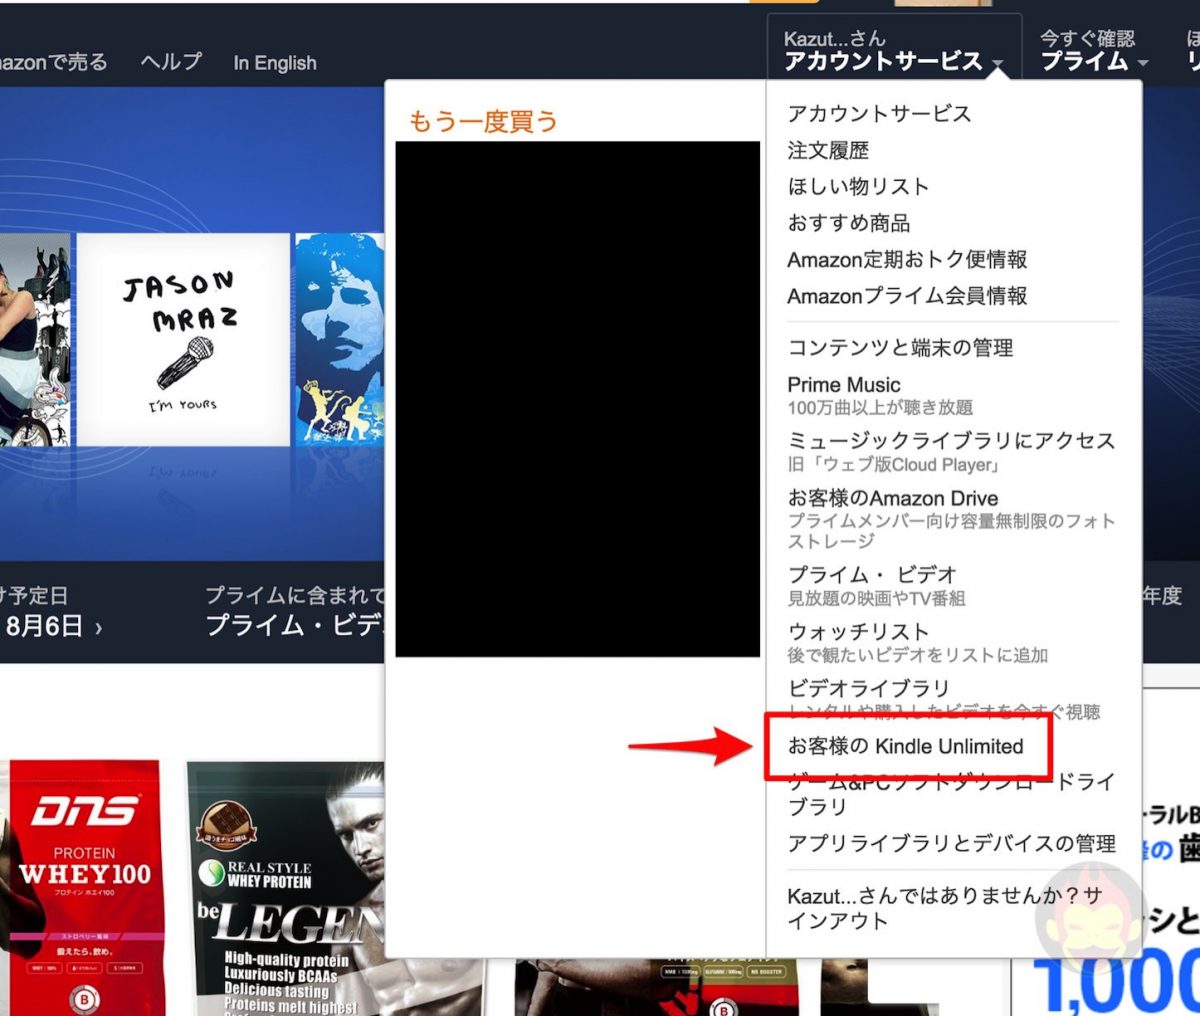Sign out via サインアウト link

pos(837,921)
